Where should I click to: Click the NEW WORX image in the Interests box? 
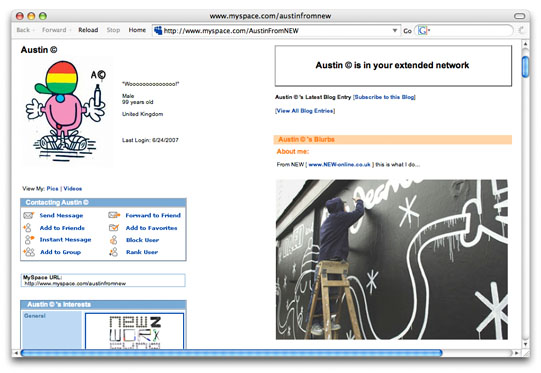pos(135,331)
